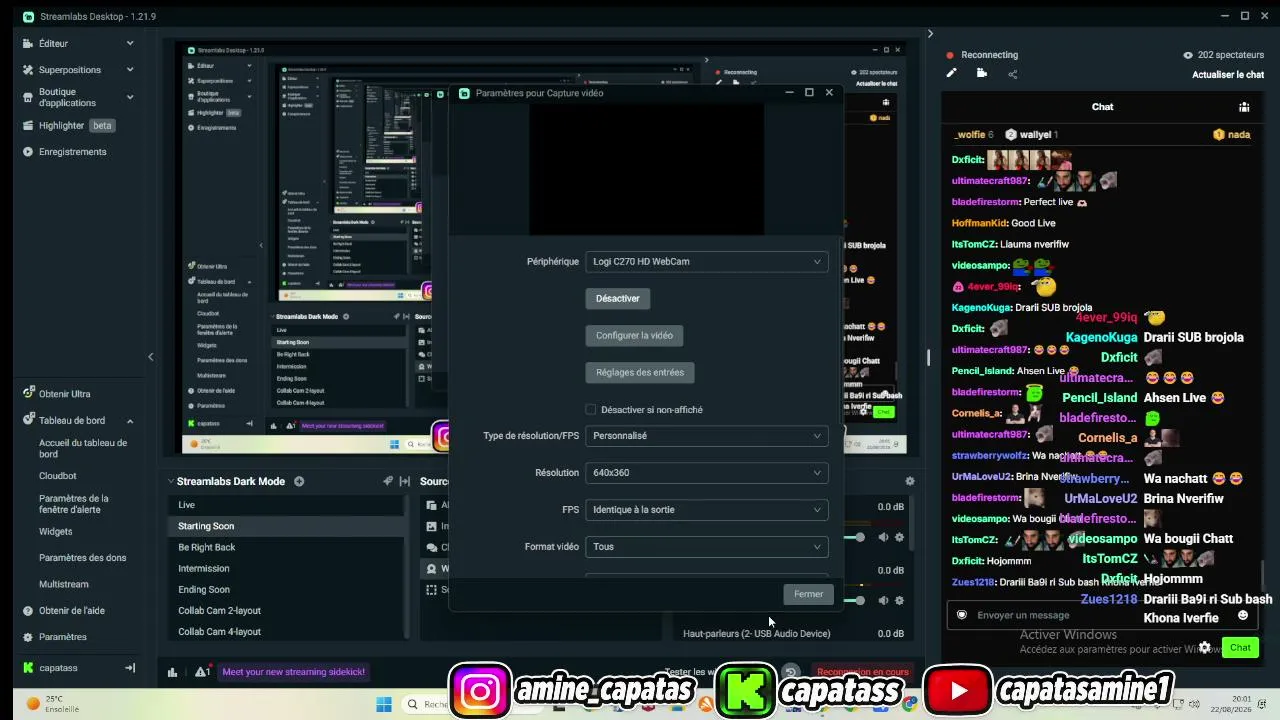1280x720 pixels.
Task: Adjust the second mixer volume slider
Action: (859, 600)
